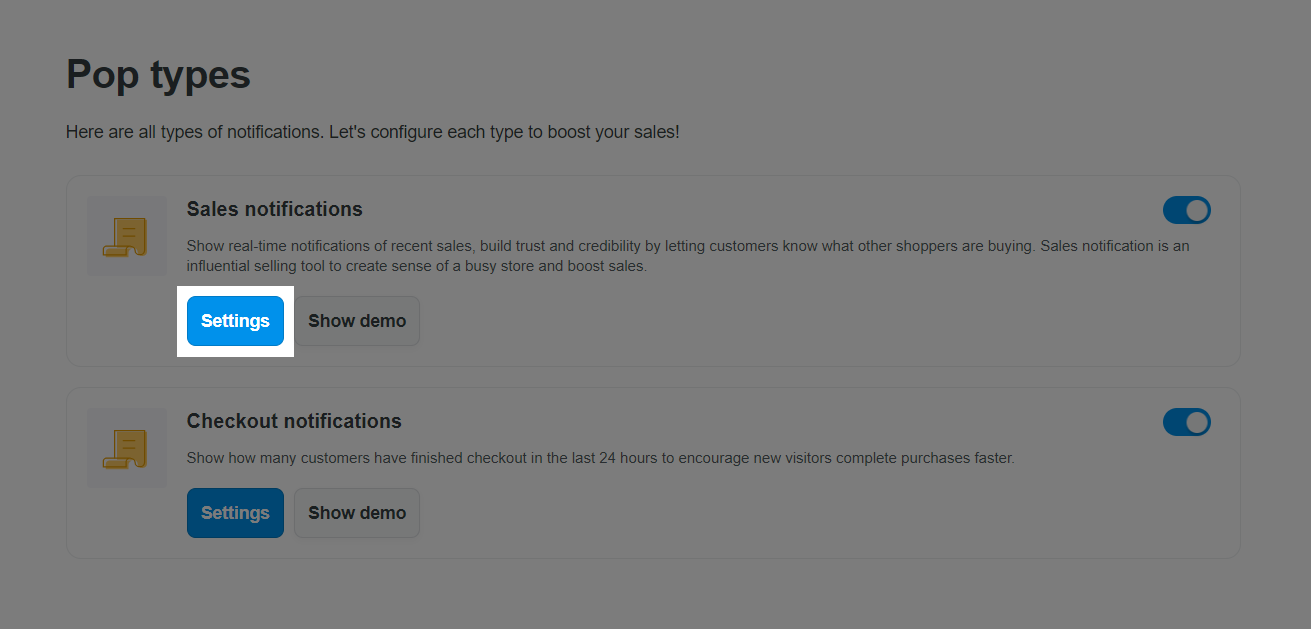The image size is (1311, 629).
Task: Show demo of Checkout notifications
Action: click(357, 513)
